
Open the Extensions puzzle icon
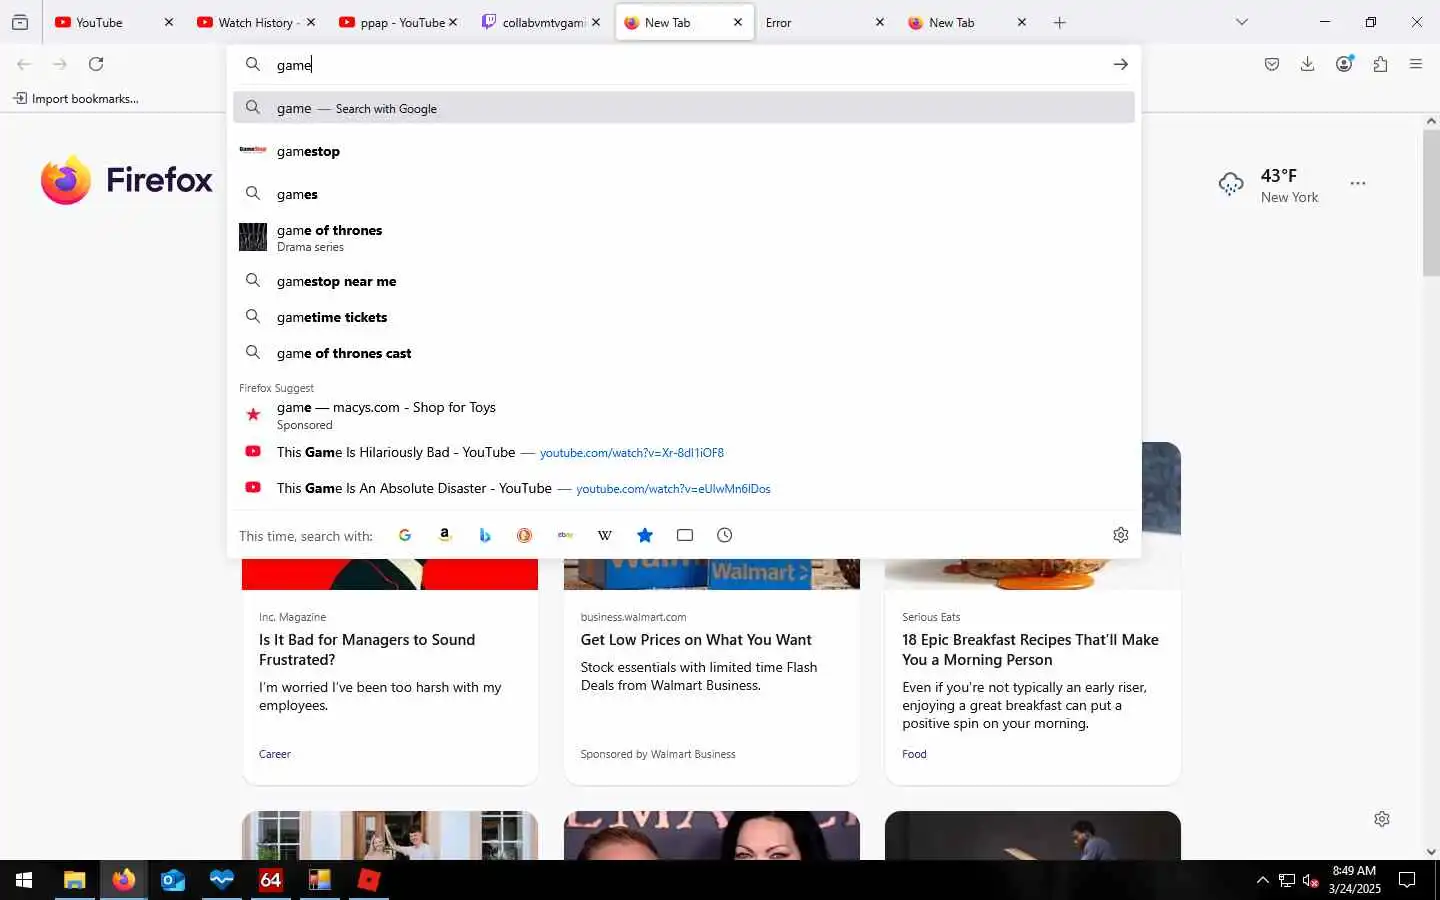pyautogui.click(x=1380, y=64)
